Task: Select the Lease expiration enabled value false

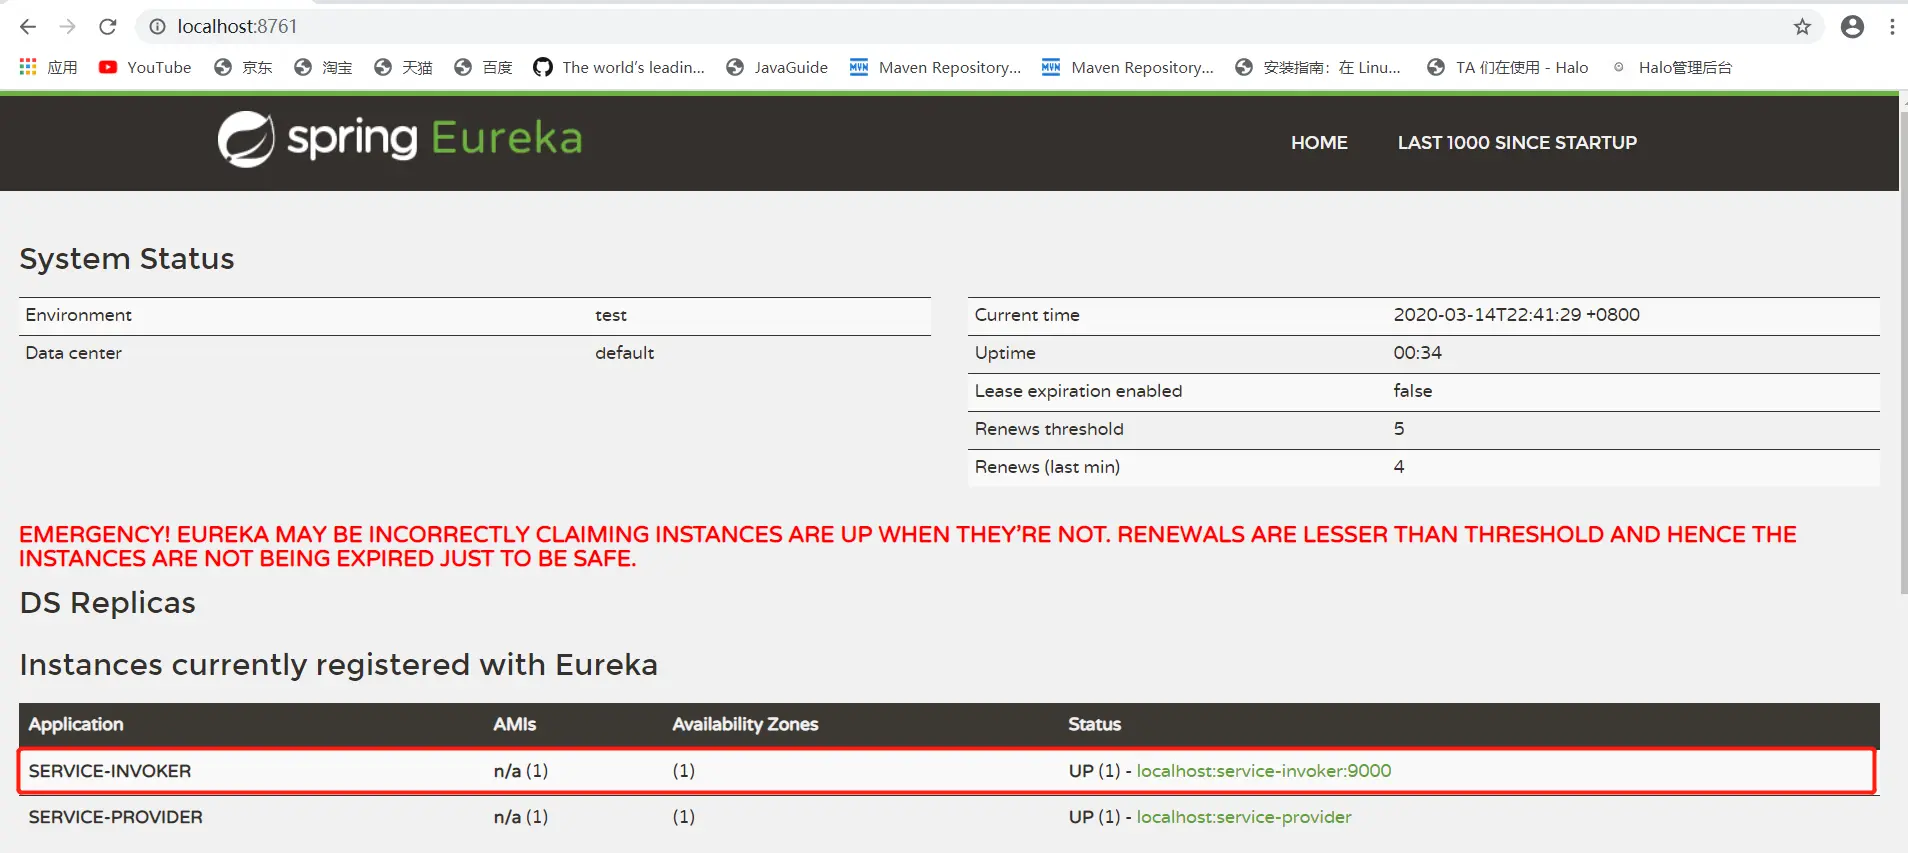Action: tap(1413, 391)
